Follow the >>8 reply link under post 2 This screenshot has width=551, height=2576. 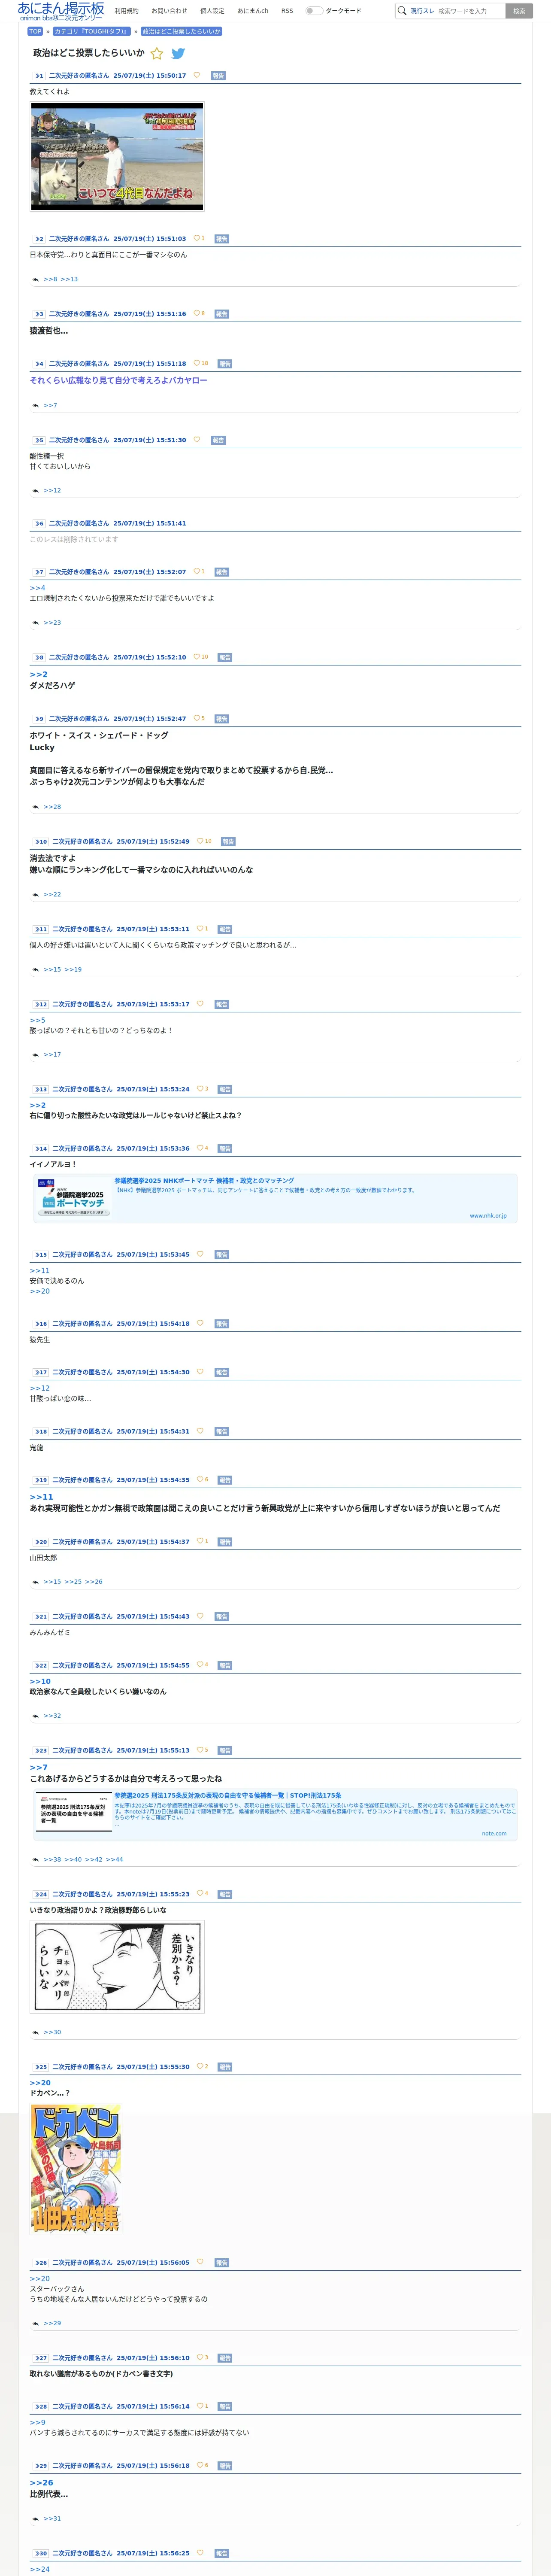[x=50, y=279]
